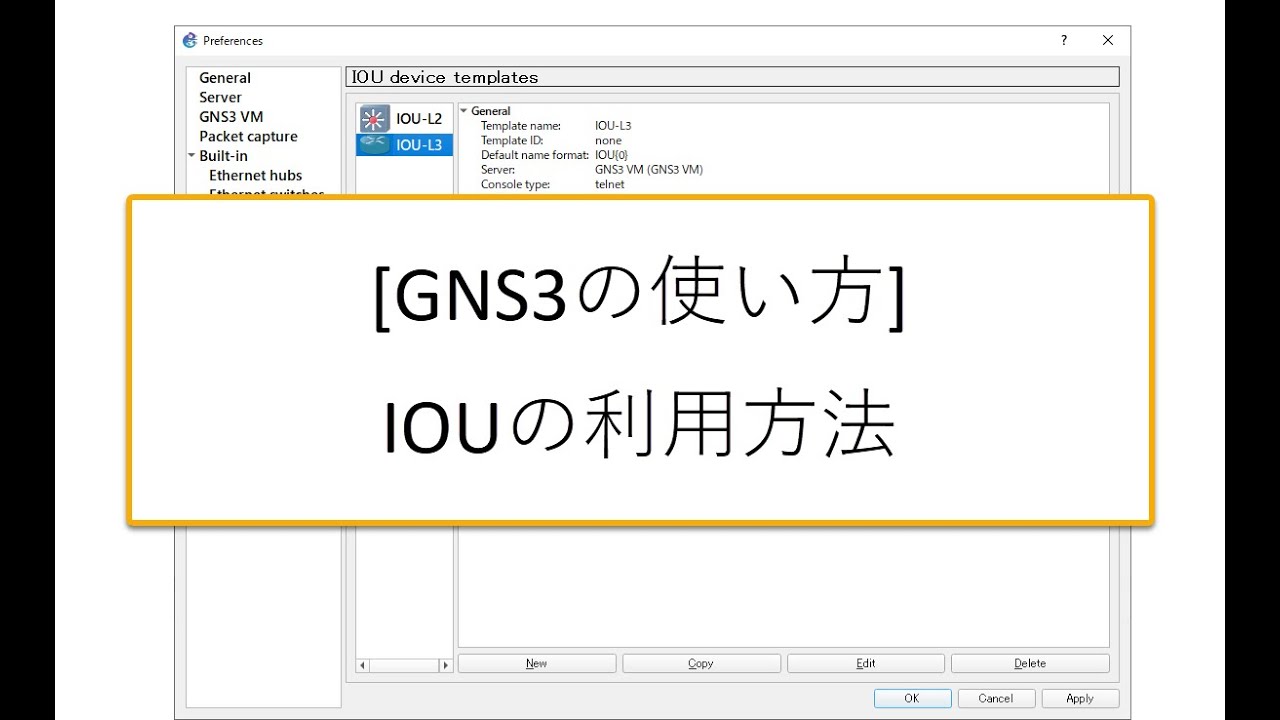The width and height of the screenshot is (1280, 720).
Task: Click the template list left scroll arrow
Action: pyautogui.click(x=363, y=665)
